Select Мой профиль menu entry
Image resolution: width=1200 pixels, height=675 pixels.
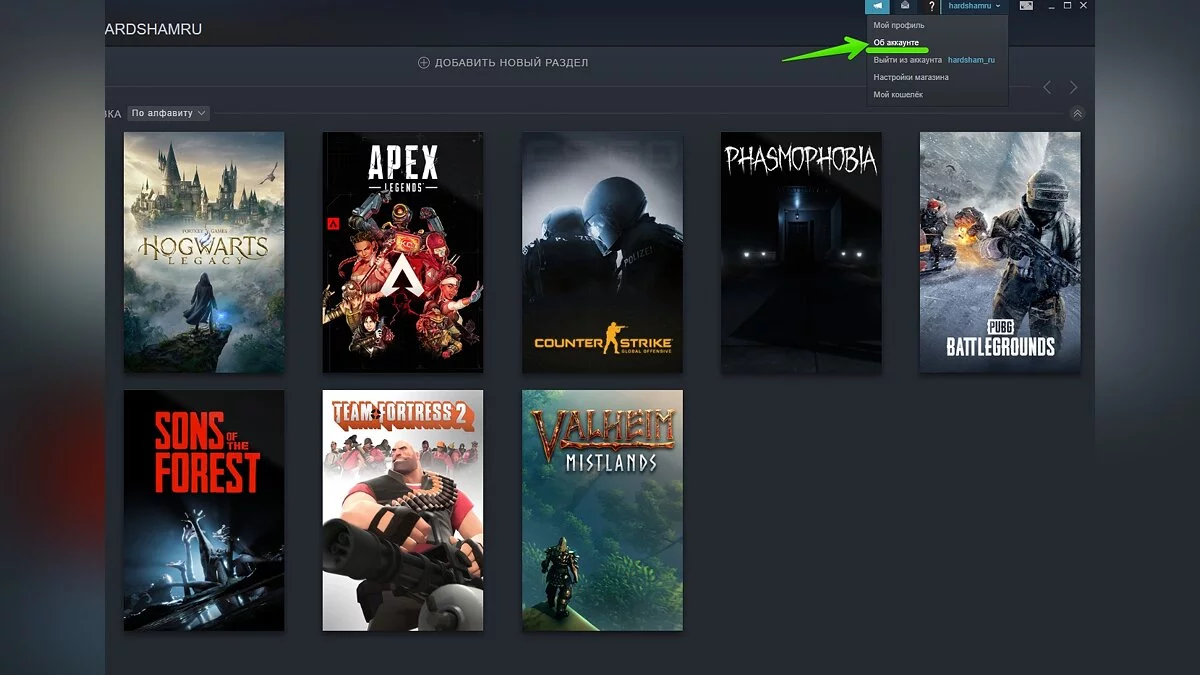(899, 25)
